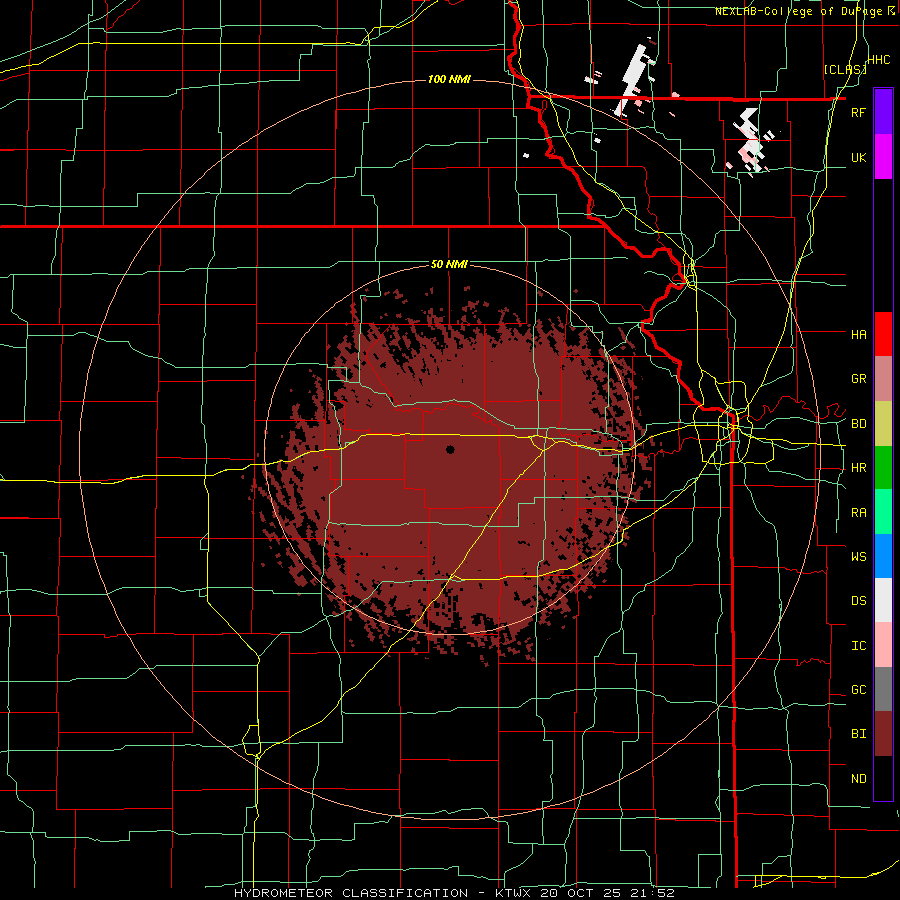Click the "HHC" product label

tap(879, 60)
